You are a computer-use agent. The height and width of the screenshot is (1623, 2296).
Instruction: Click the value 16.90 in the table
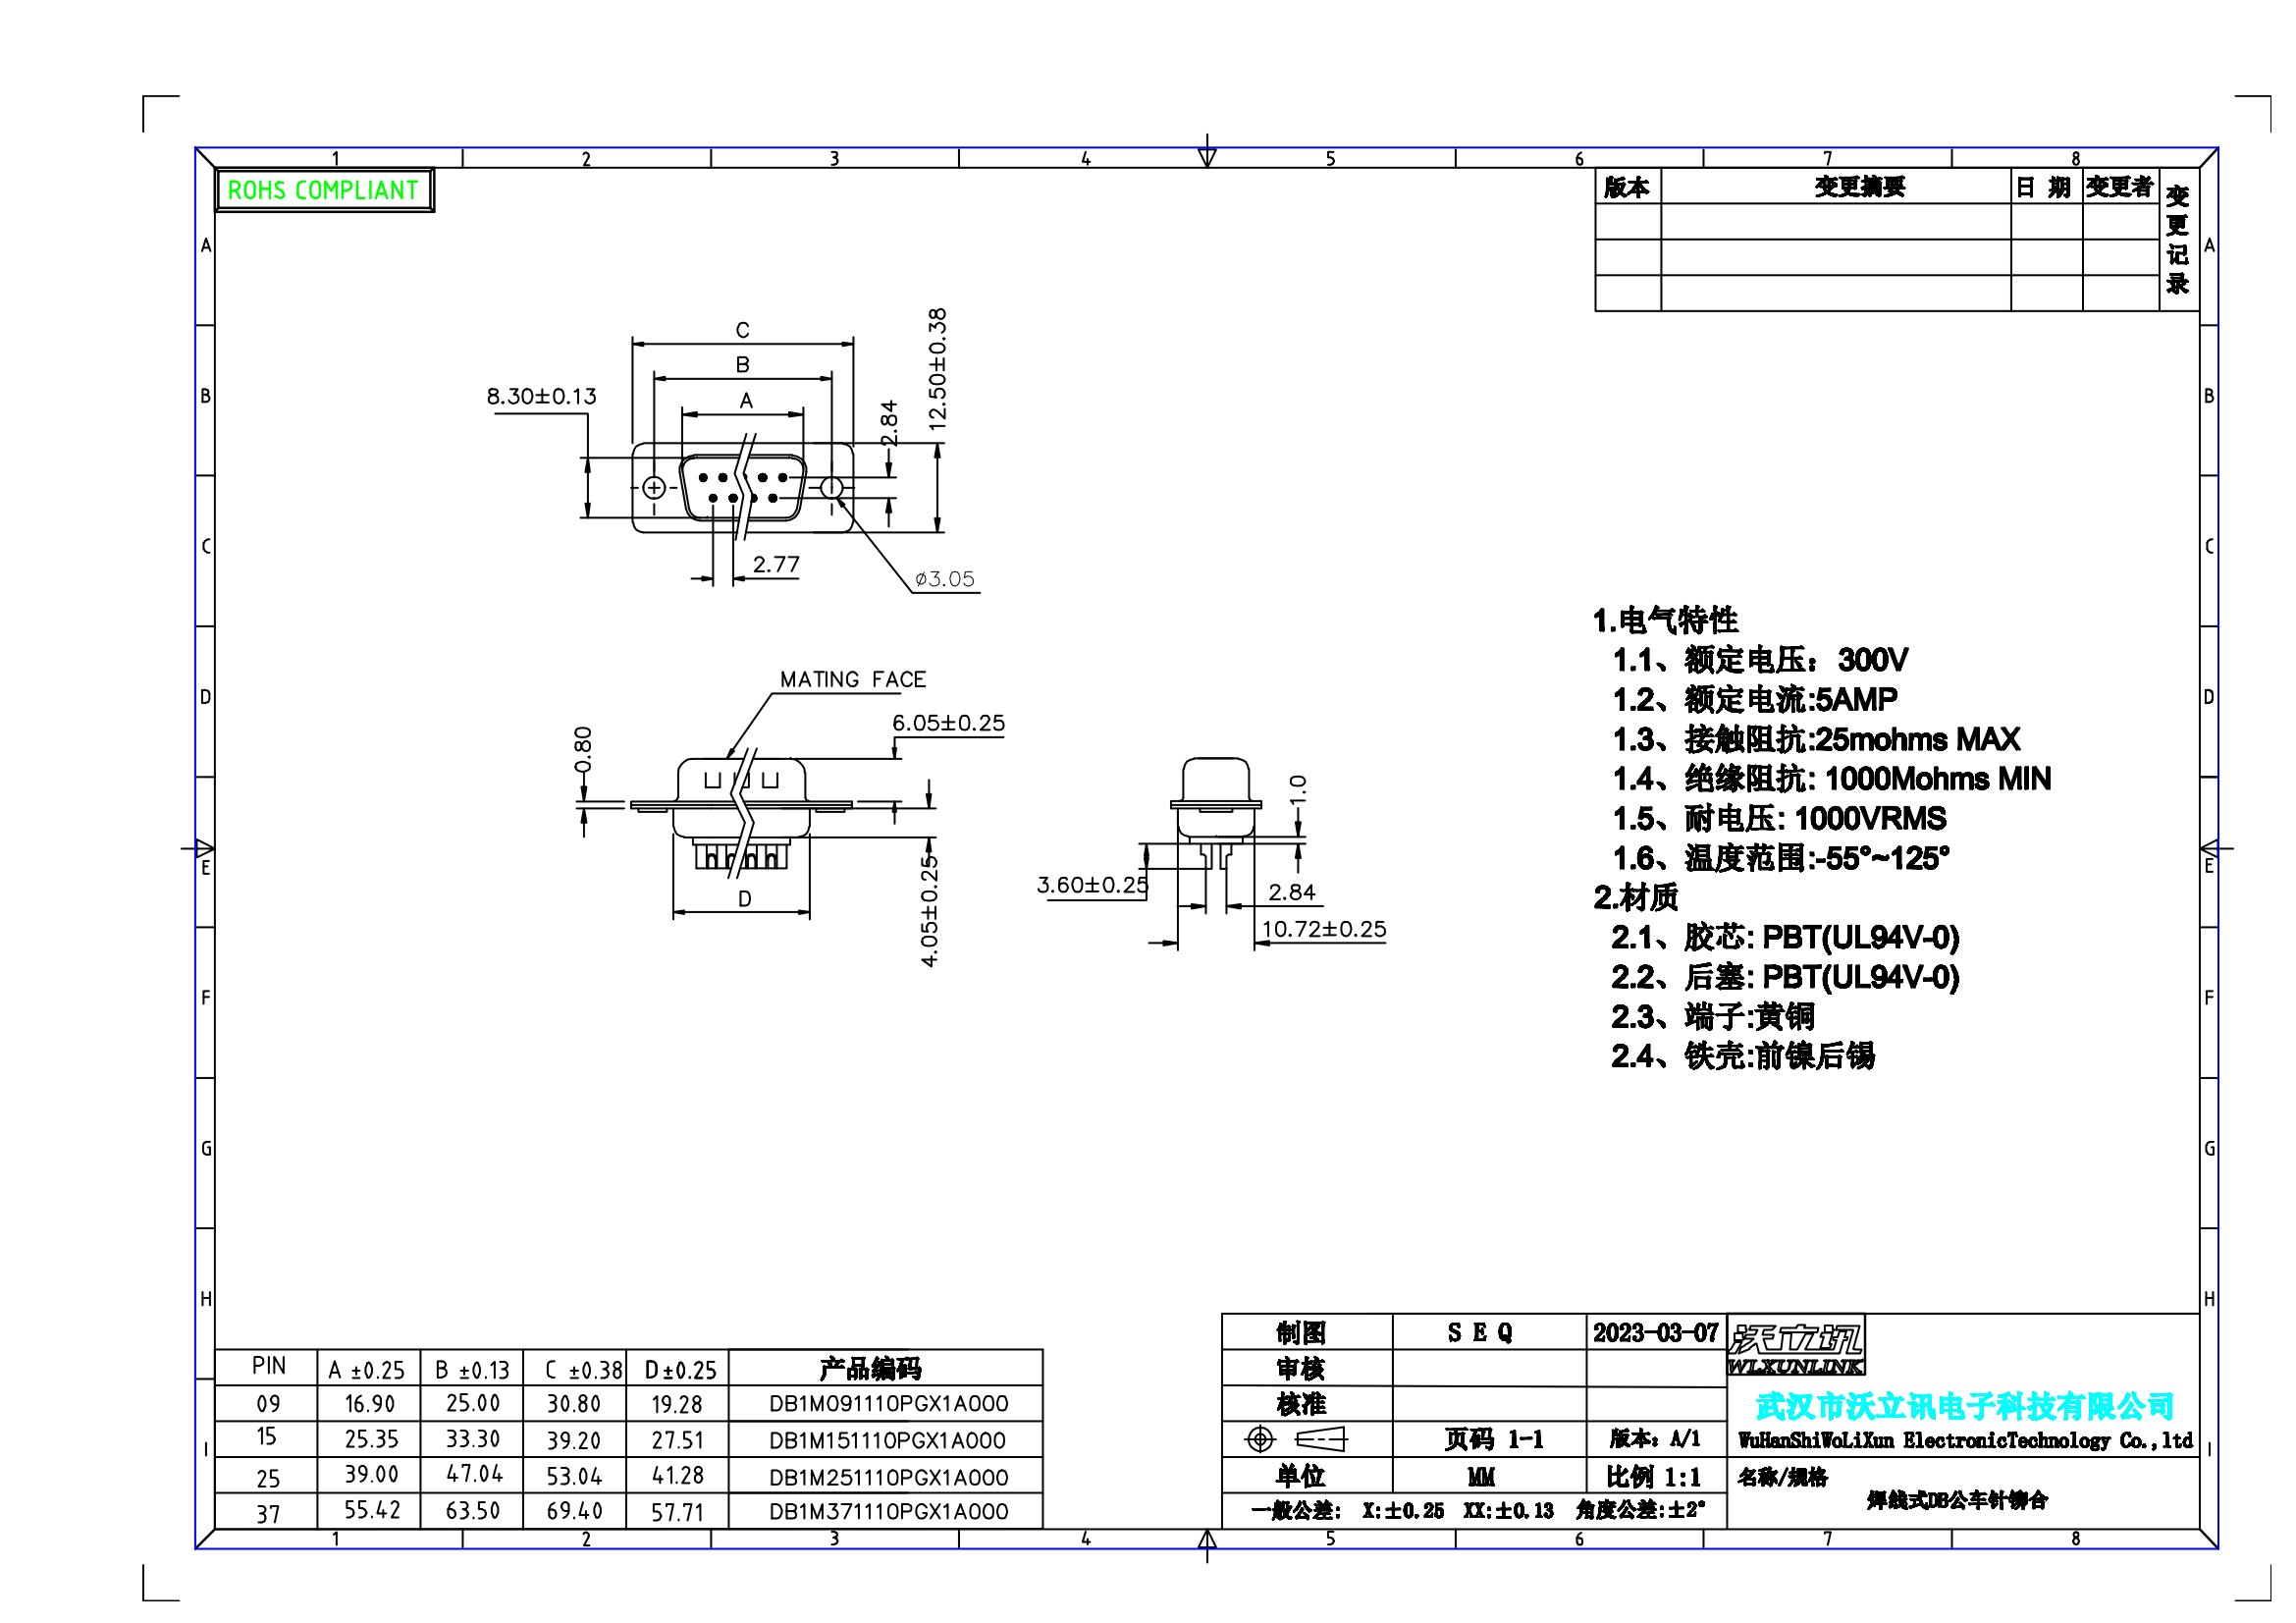tap(370, 1404)
